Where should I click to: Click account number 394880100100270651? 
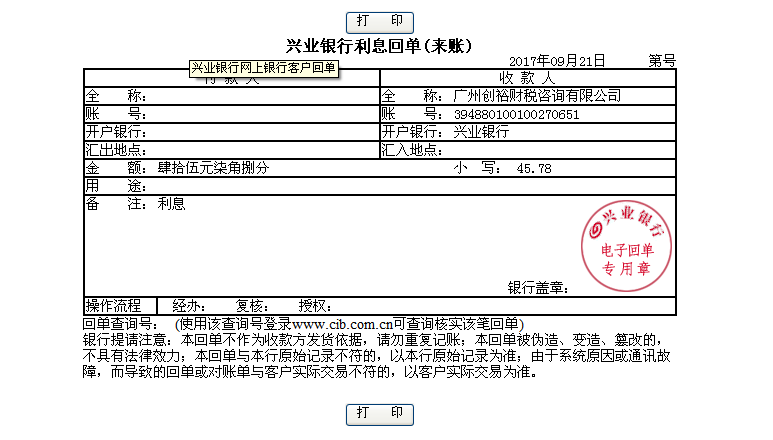click(x=516, y=114)
